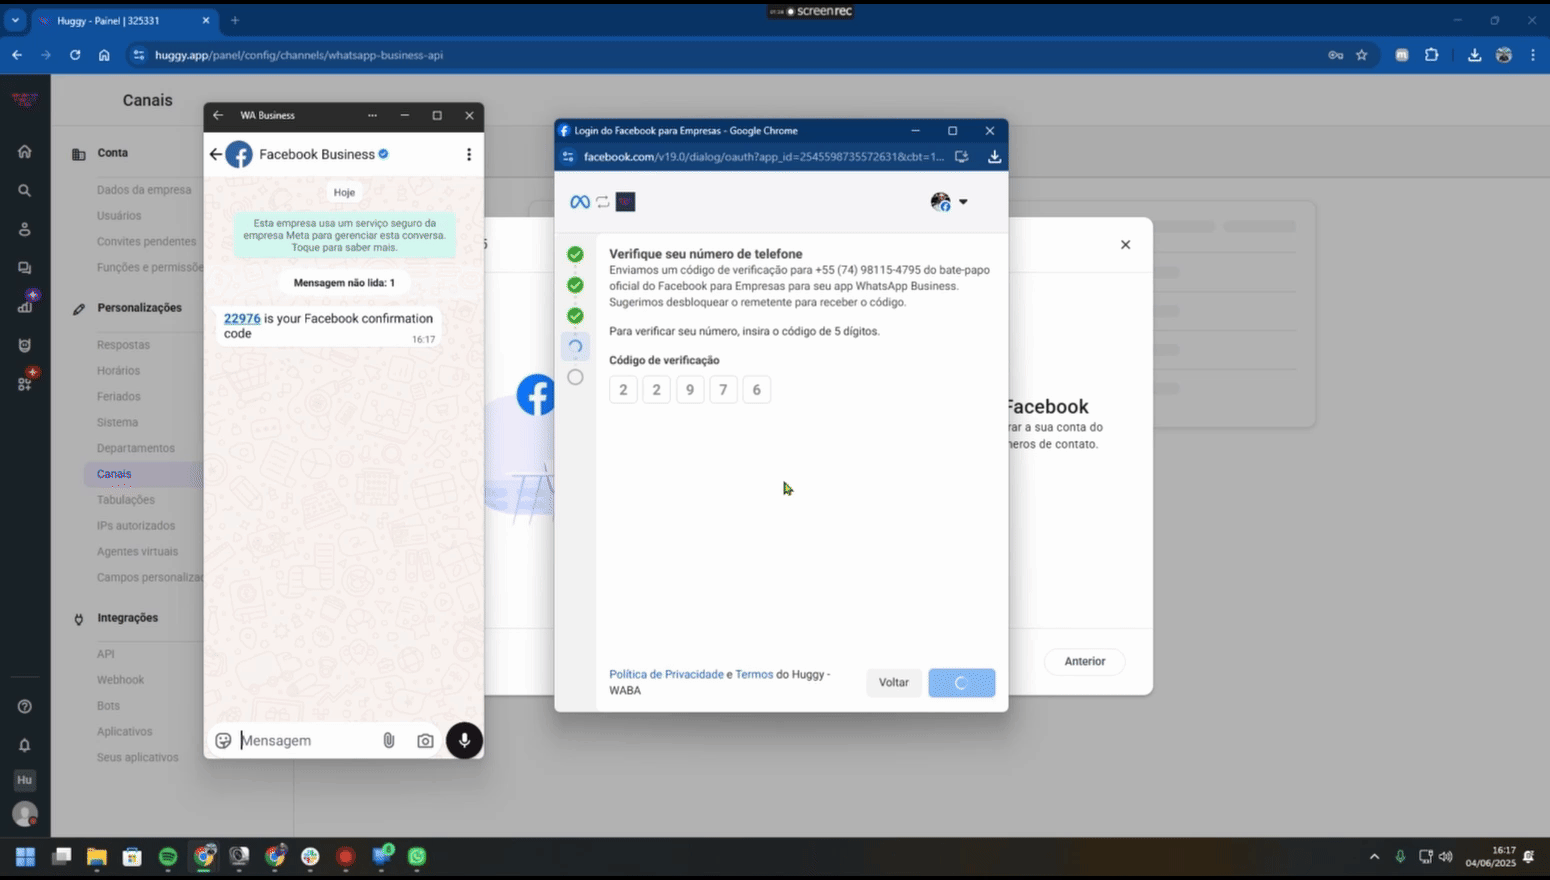The height and width of the screenshot is (880, 1550).
Task: Open Windows Start menu
Action: click(x=25, y=857)
